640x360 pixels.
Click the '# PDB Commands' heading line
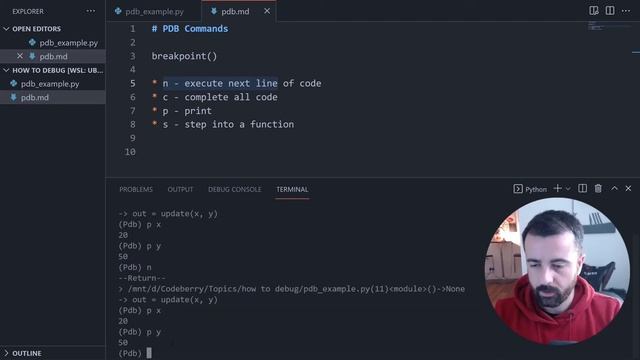[190, 29]
